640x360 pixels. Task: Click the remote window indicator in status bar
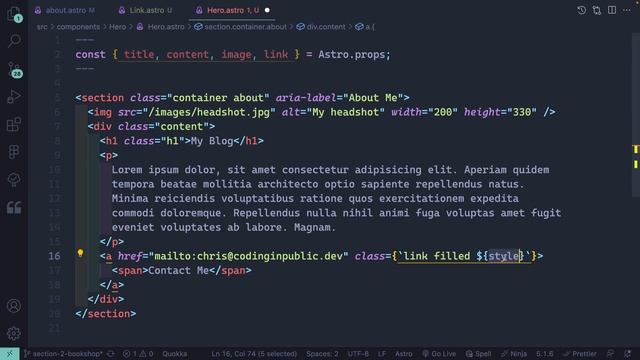[x=9, y=354]
